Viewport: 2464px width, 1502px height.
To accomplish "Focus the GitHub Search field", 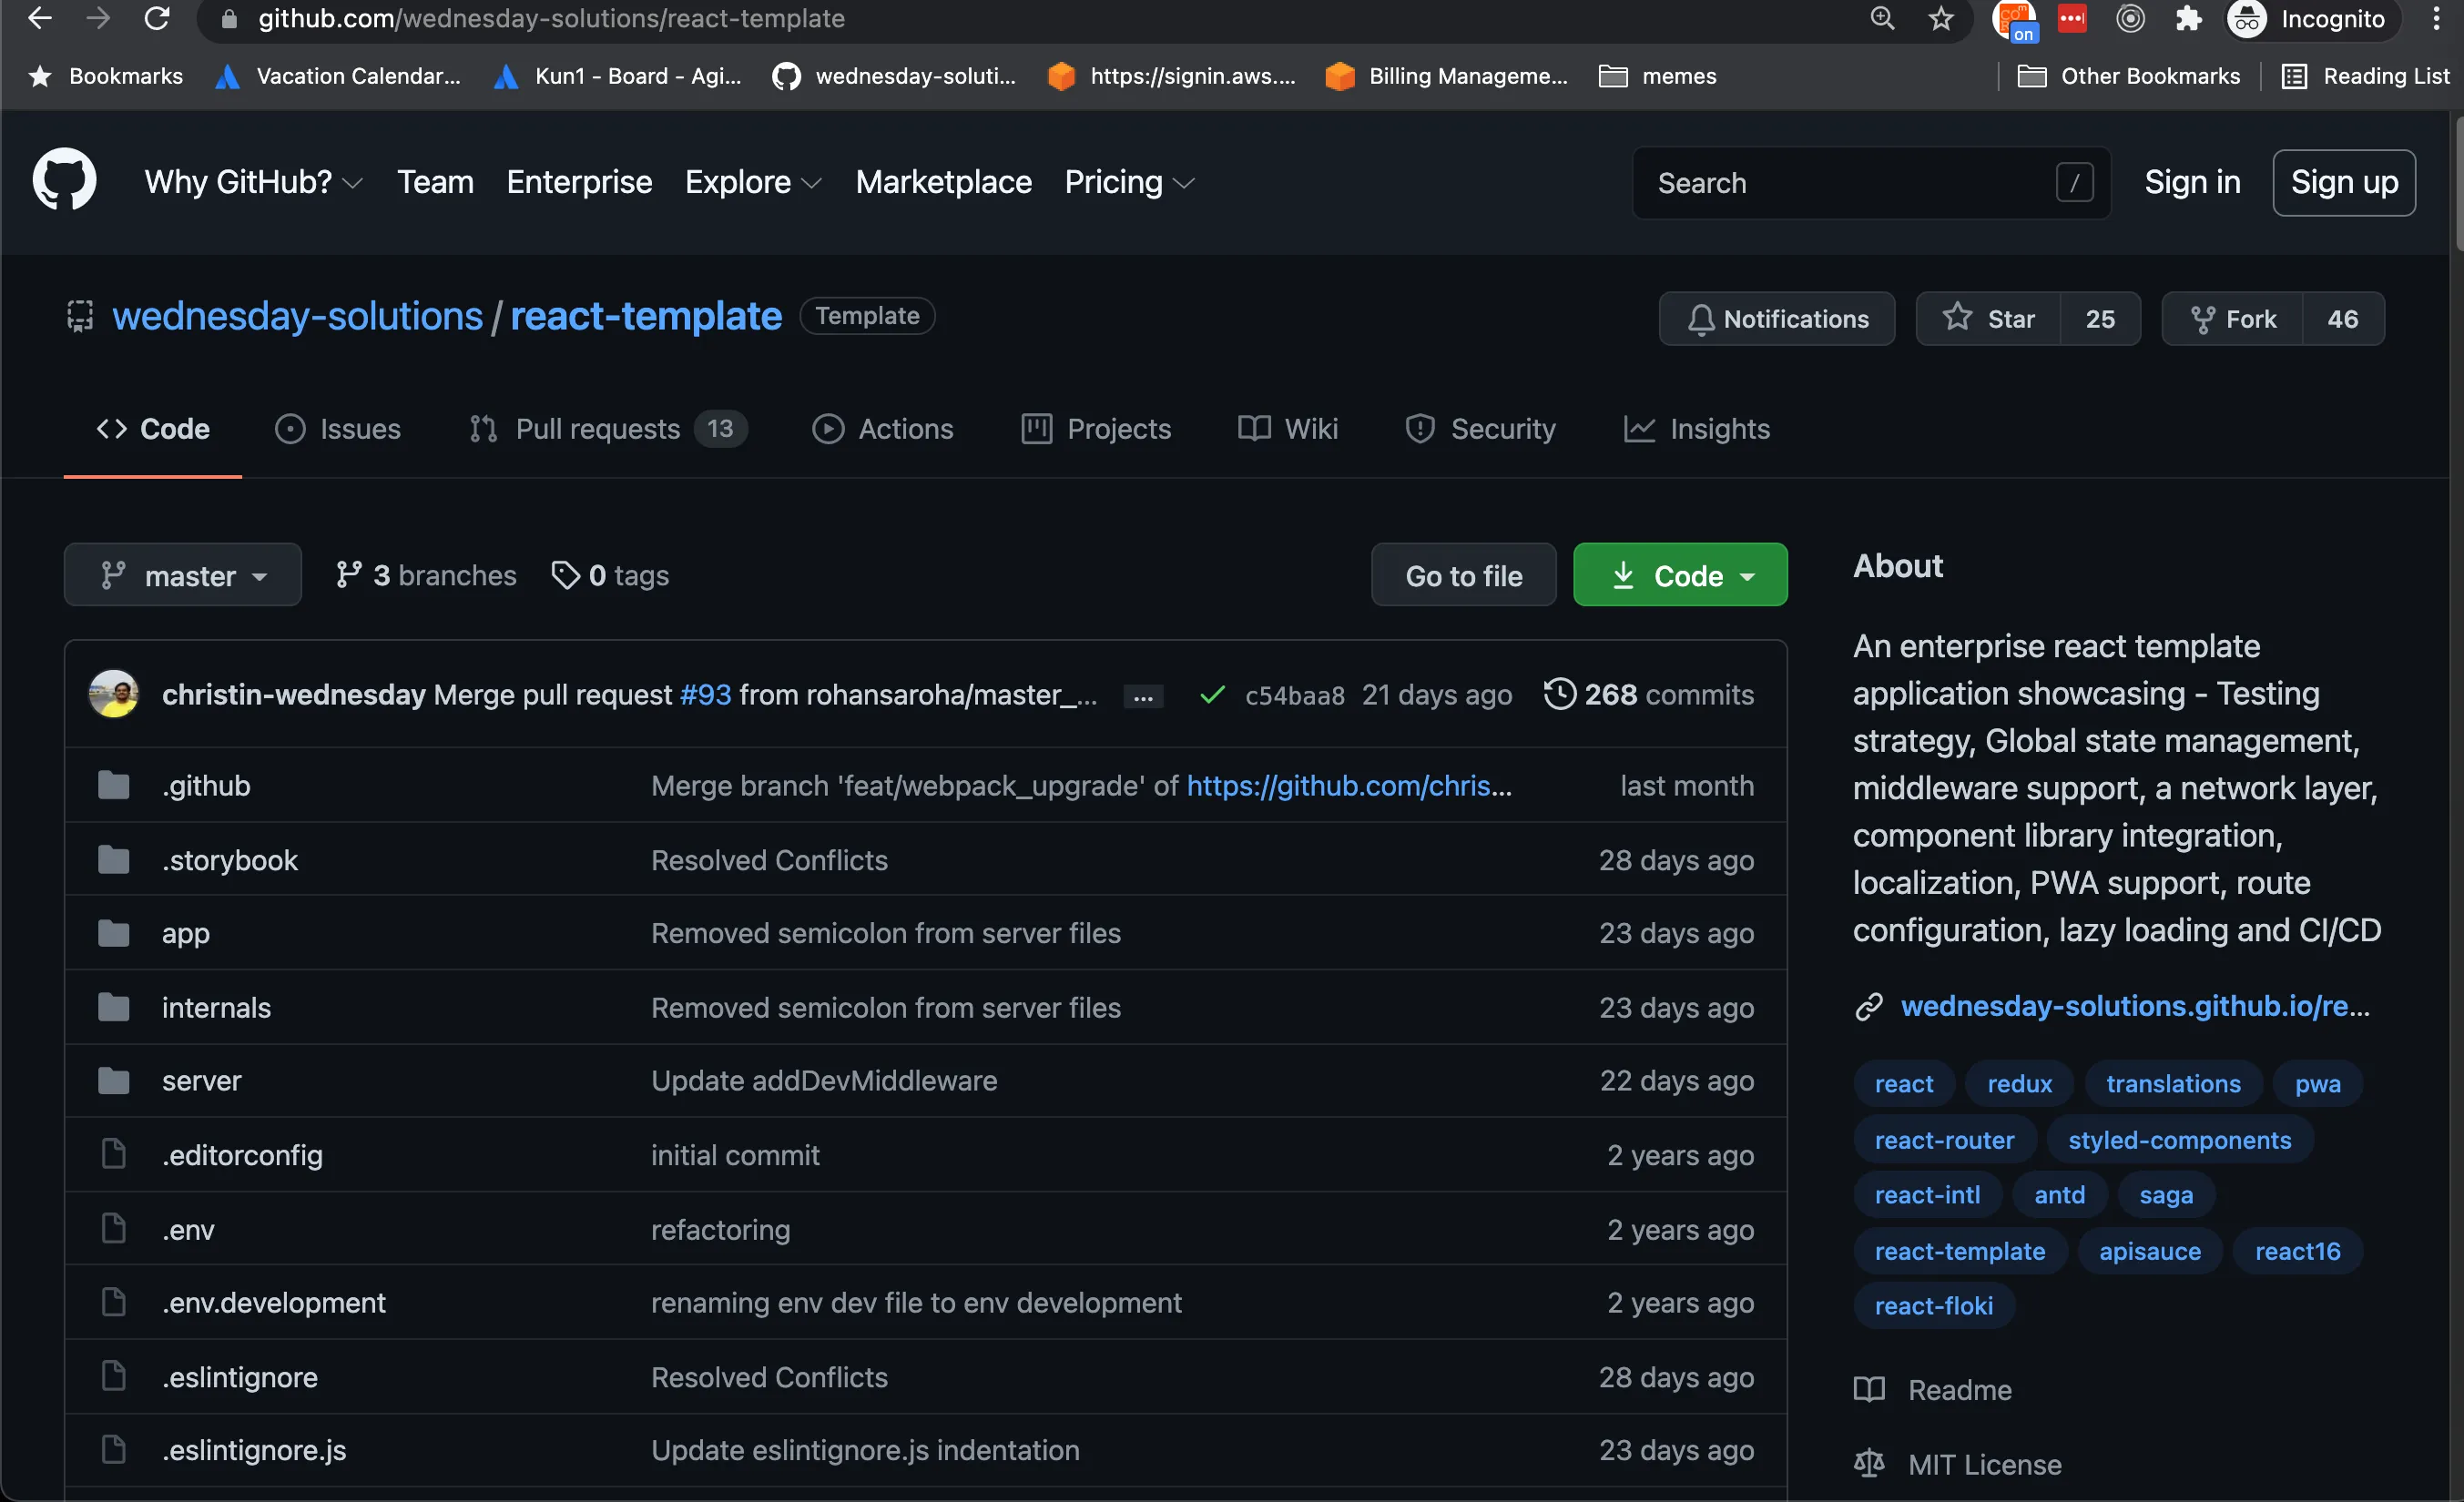I will 1871,183.
